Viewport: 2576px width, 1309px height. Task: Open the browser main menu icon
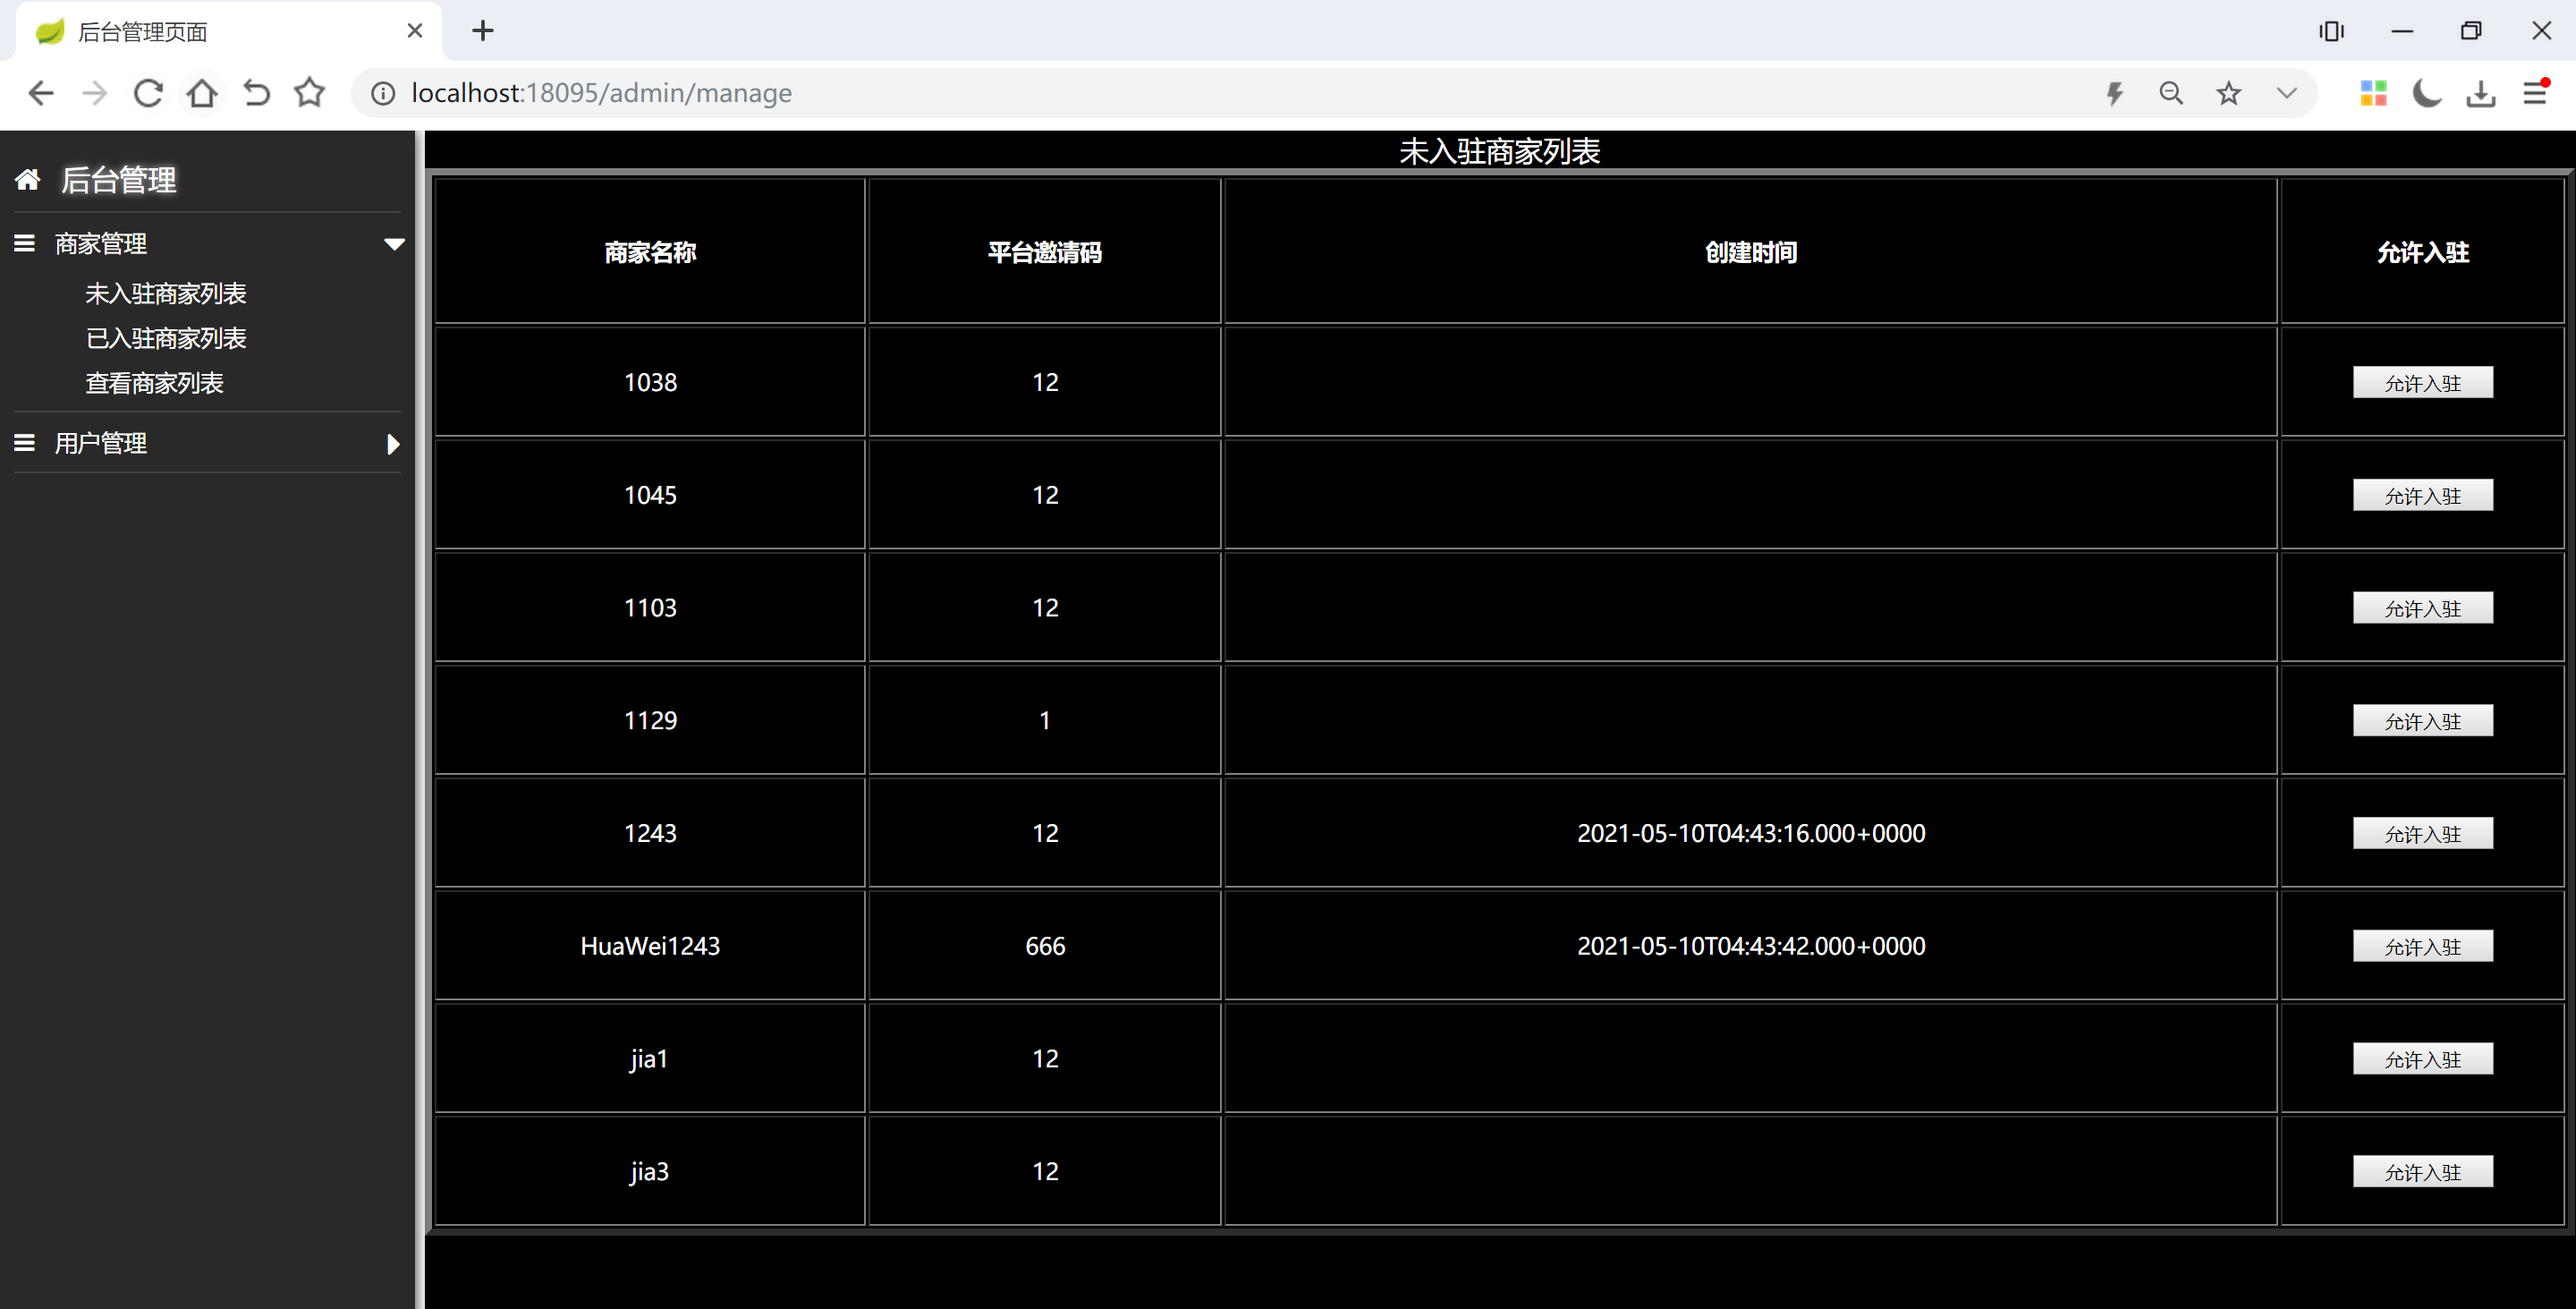(x=2536, y=93)
